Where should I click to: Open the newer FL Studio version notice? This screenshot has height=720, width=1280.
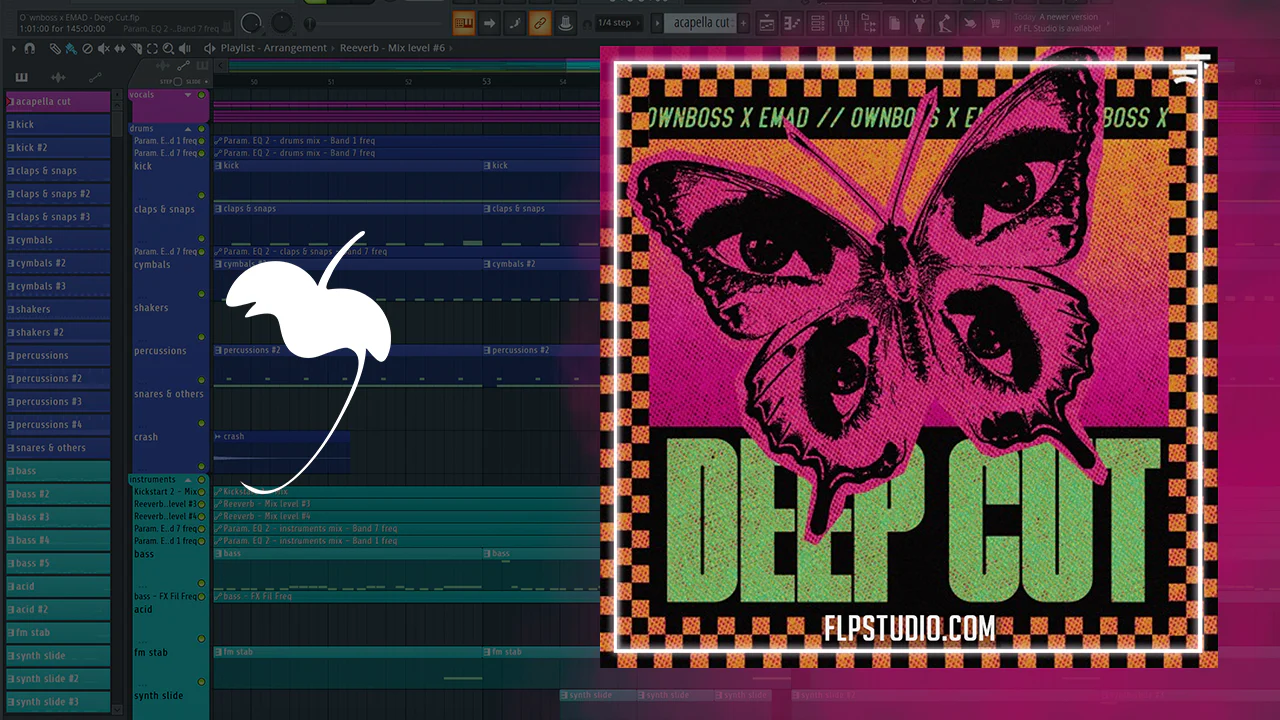1057,23
